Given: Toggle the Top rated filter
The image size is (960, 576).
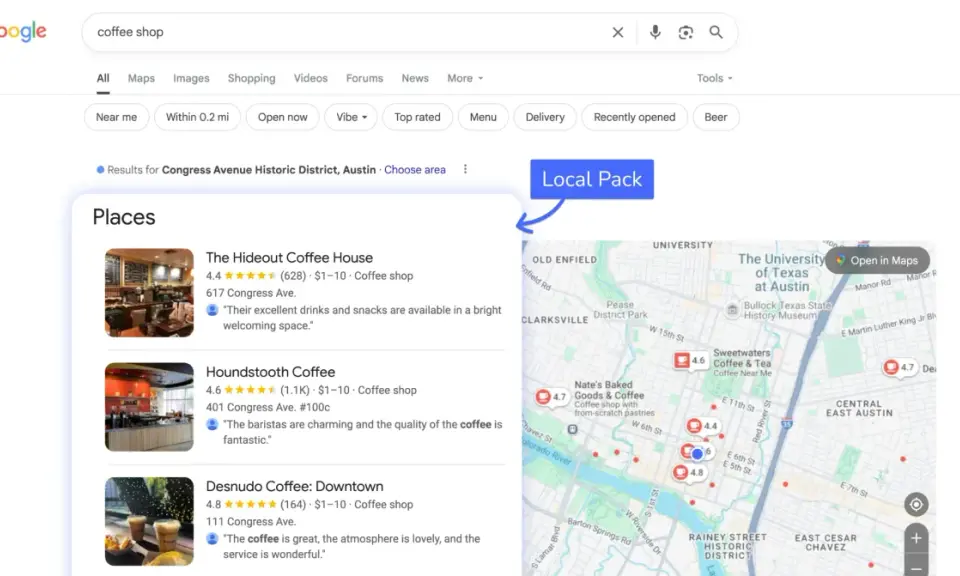Looking at the screenshot, I should (417, 117).
